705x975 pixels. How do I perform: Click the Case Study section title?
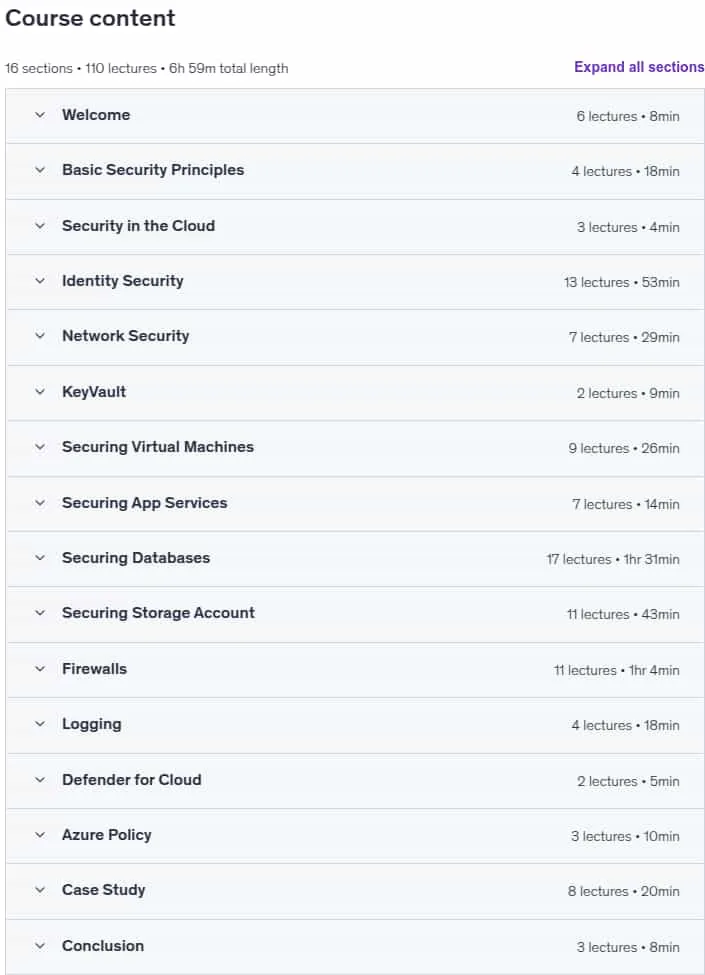103,890
